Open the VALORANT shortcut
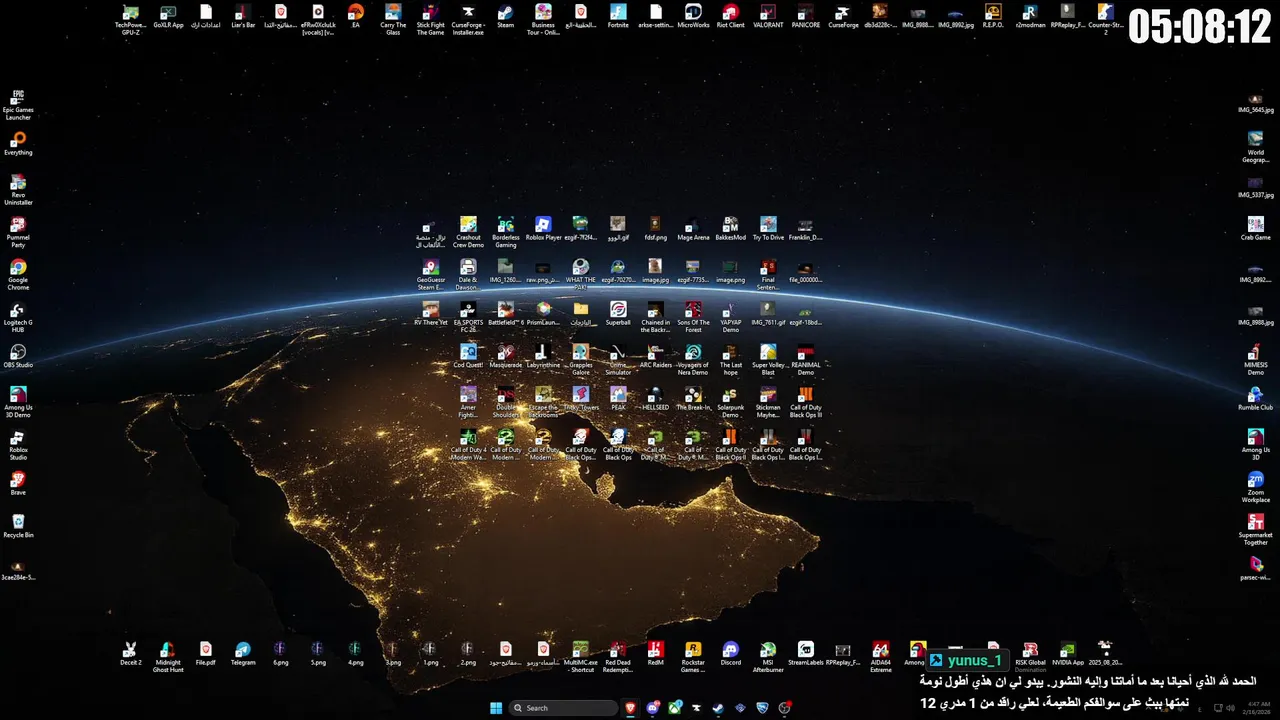 [768, 17]
